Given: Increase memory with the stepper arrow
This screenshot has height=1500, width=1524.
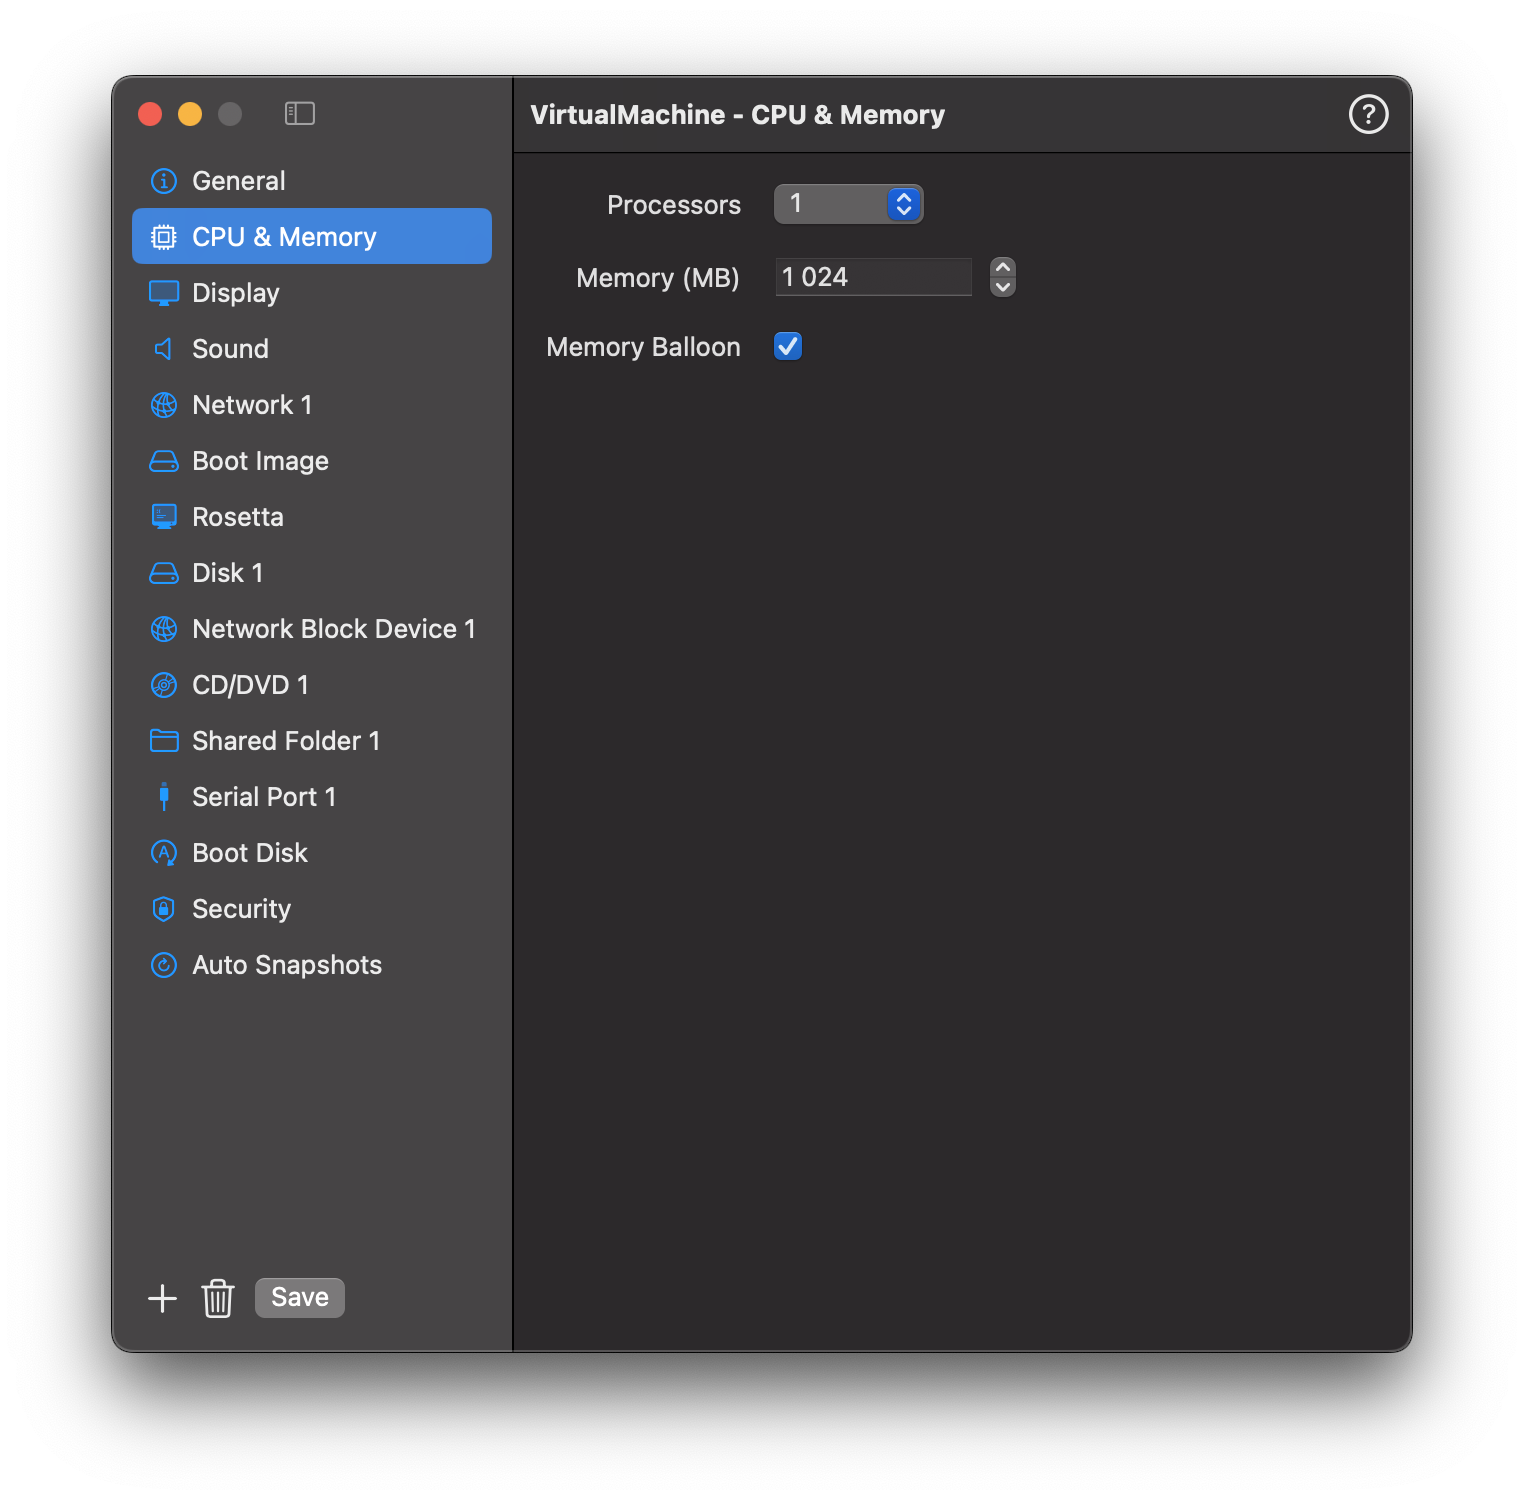Looking at the screenshot, I should [1001, 269].
